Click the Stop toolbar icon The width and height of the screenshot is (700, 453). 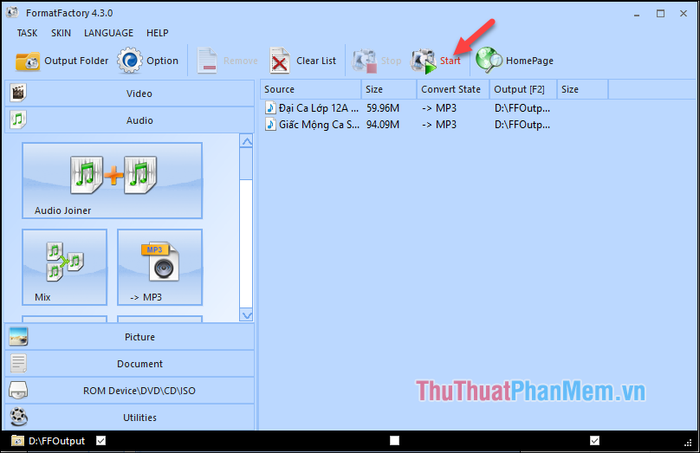(x=365, y=61)
